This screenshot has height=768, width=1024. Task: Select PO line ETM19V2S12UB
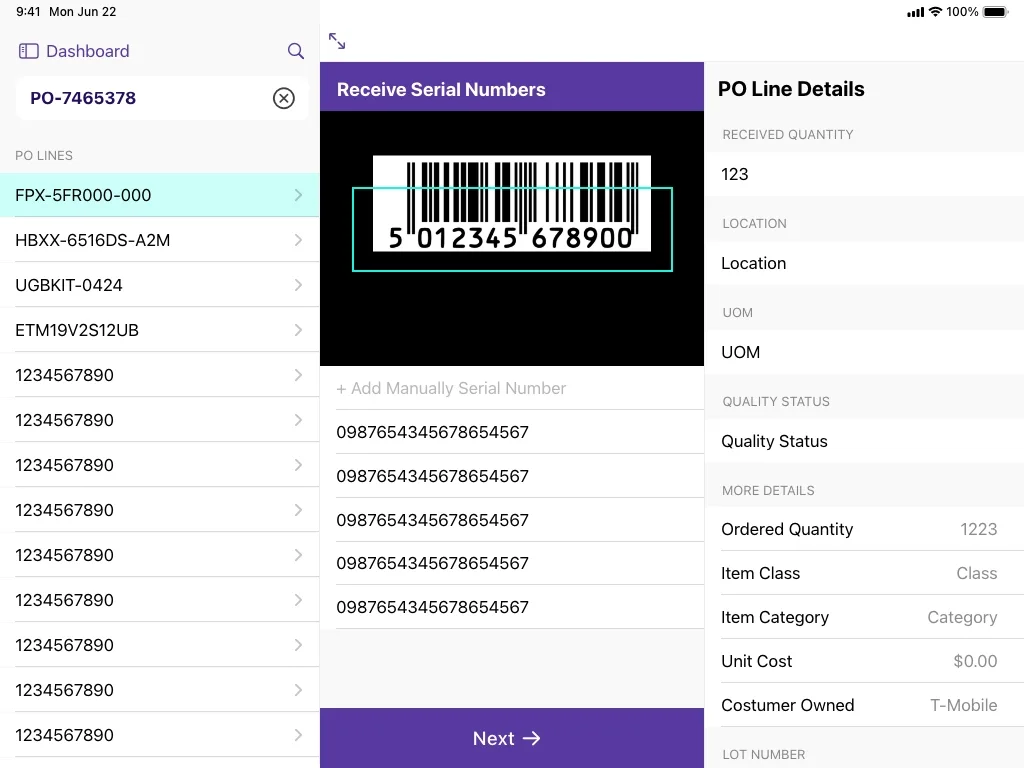tap(159, 330)
